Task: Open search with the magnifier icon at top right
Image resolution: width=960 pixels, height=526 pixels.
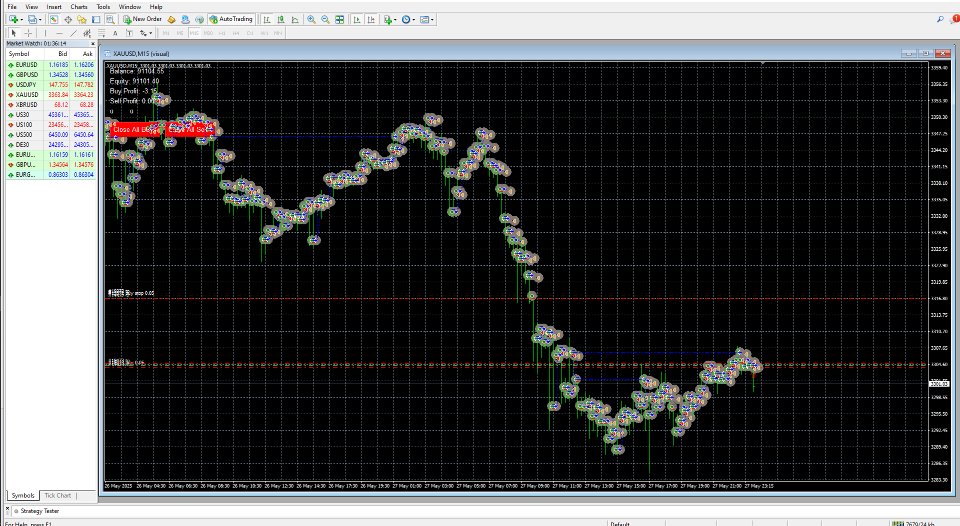Action: pyautogui.click(x=940, y=20)
